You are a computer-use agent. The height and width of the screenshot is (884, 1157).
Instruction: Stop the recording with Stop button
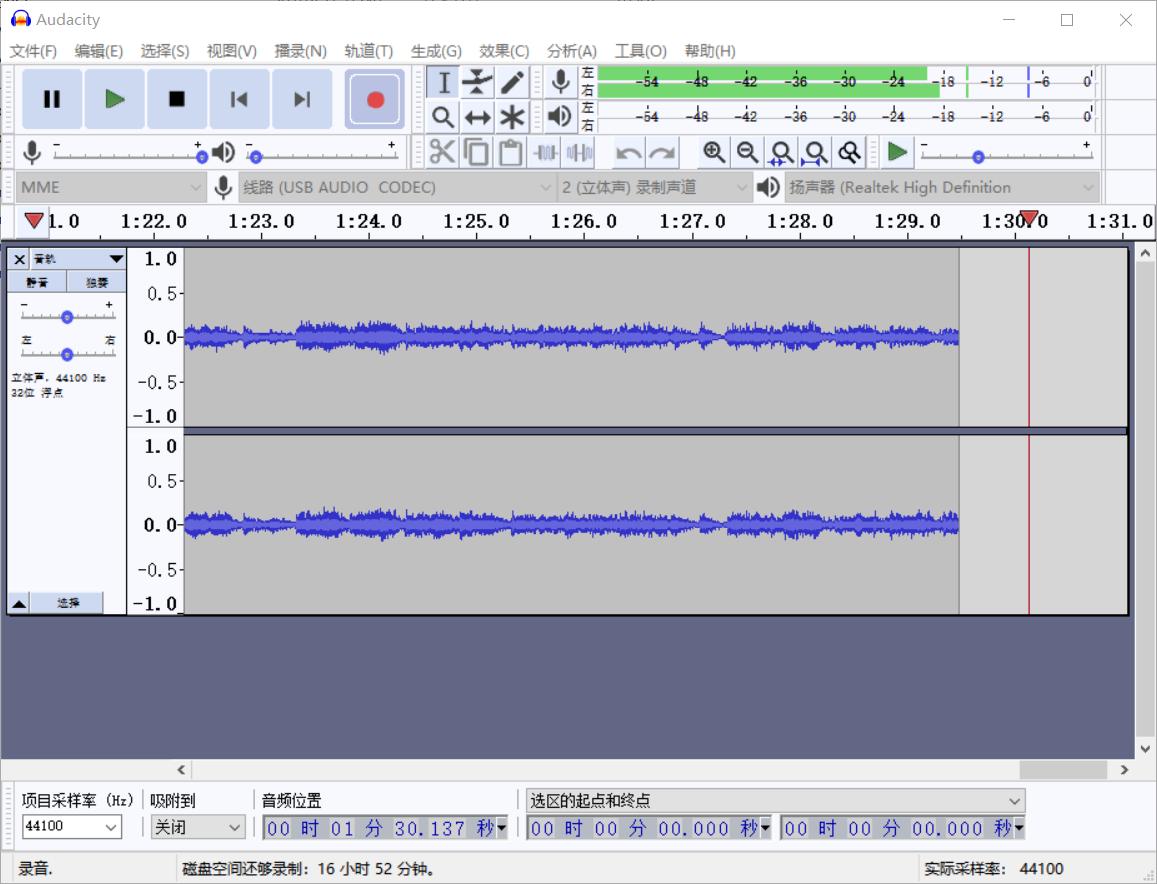(x=177, y=99)
